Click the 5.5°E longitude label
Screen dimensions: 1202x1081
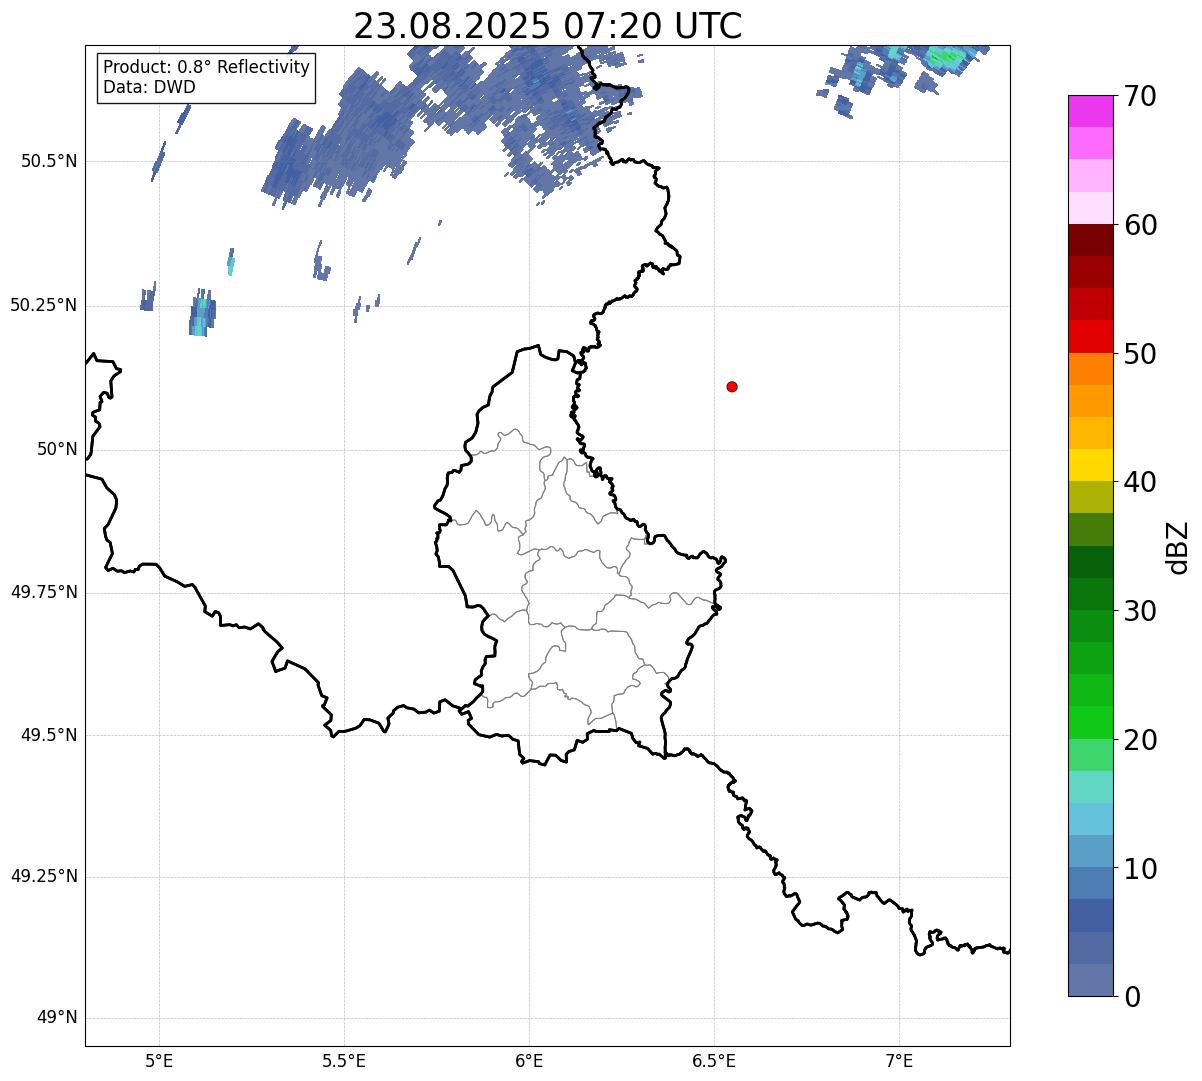tap(344, 1061)
